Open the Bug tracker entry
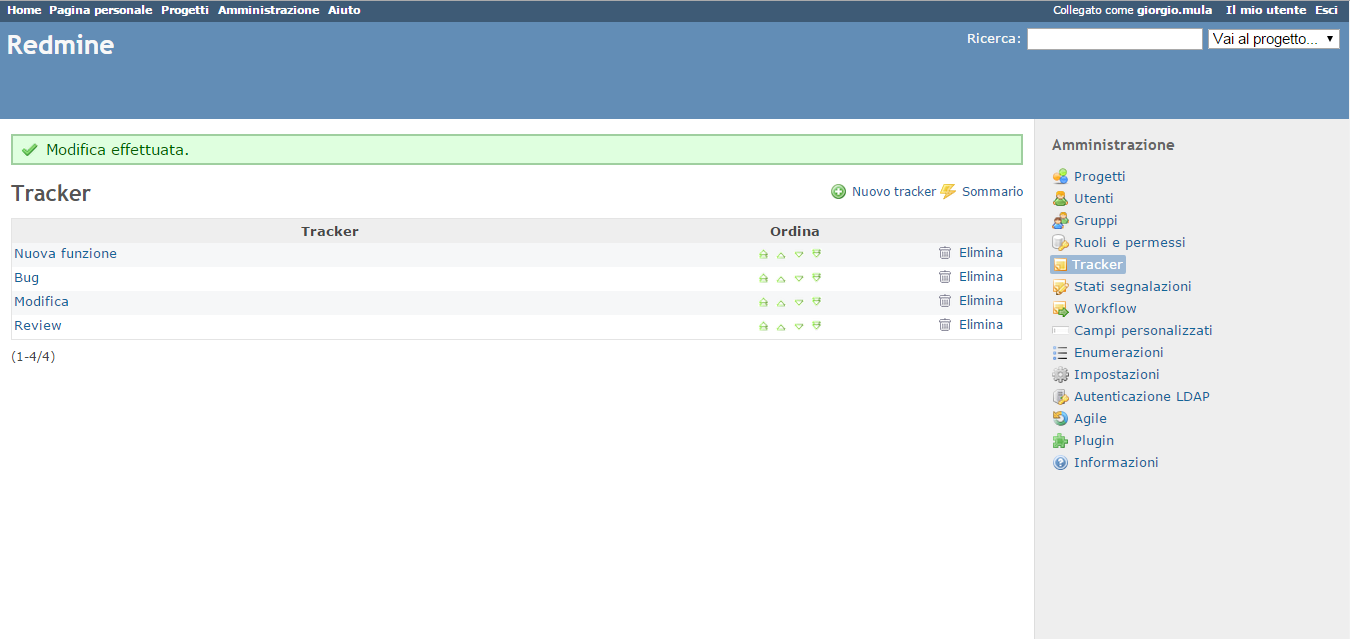 (x=27, y=278)
